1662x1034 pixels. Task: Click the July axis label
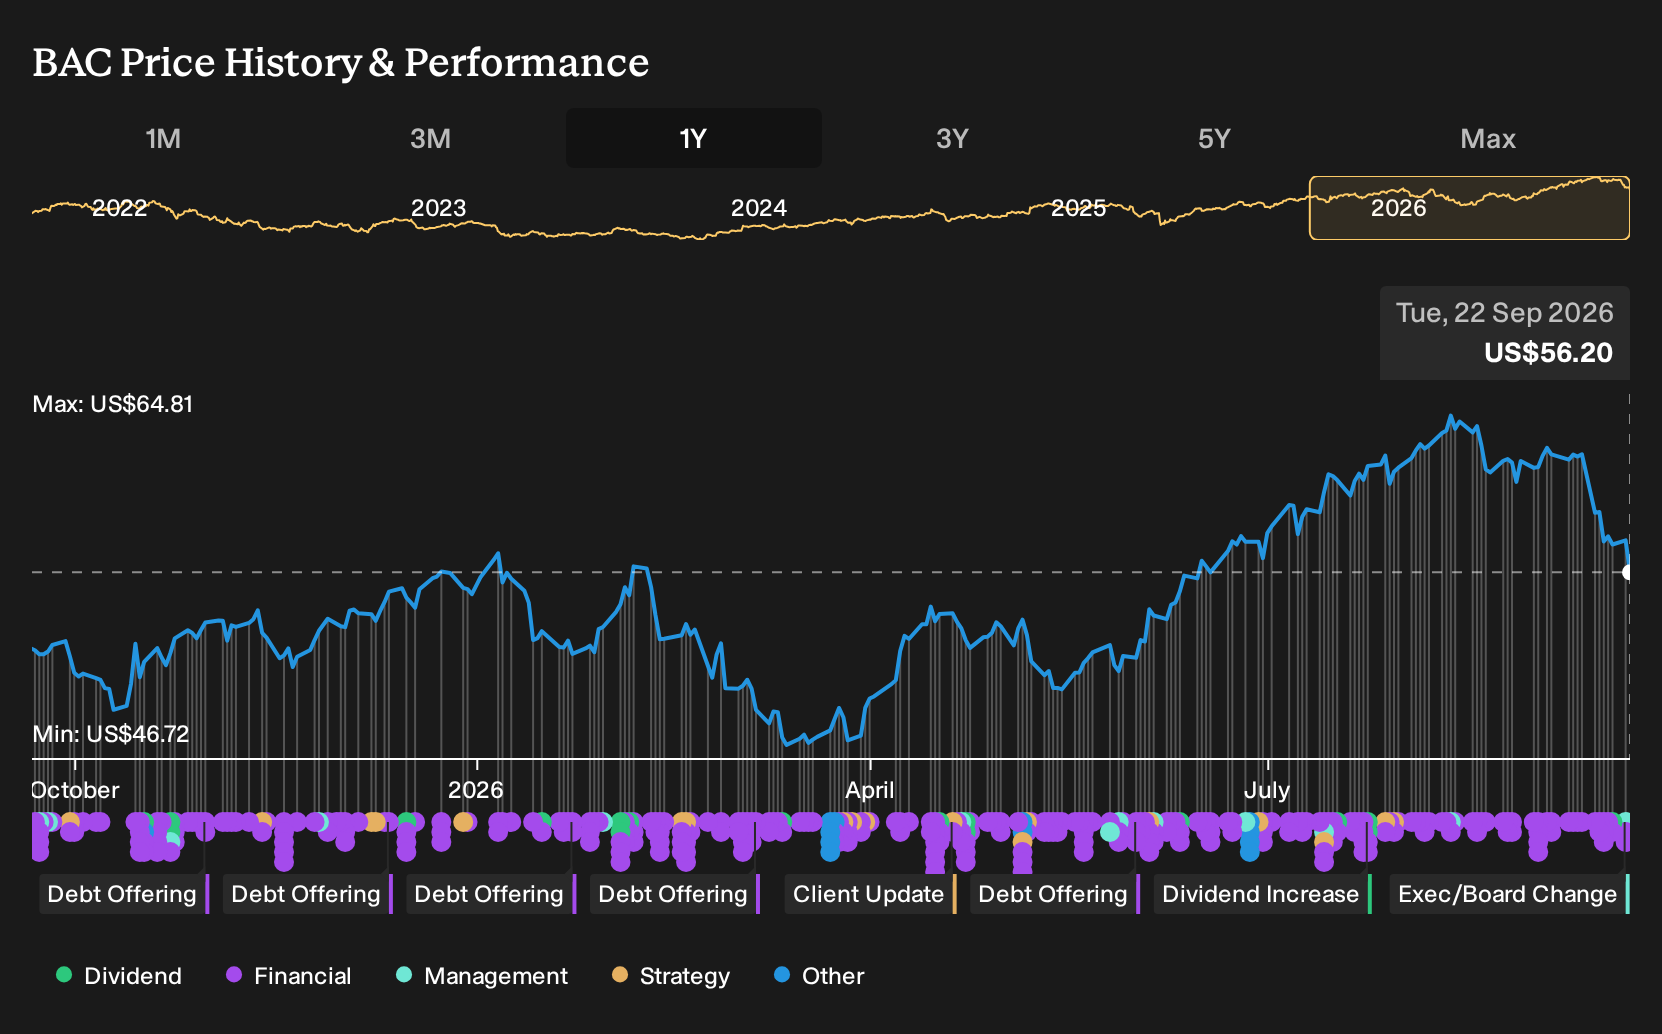coord(1267,790)
